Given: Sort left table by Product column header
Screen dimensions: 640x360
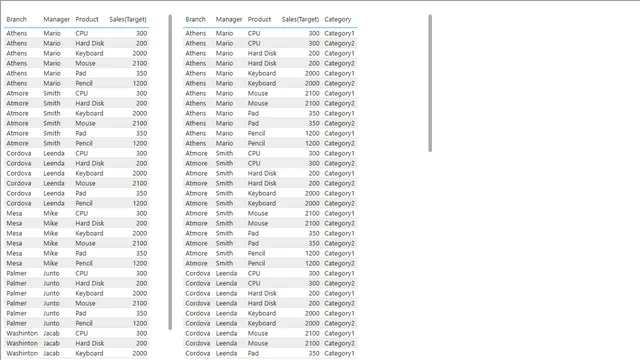Looking at the screenshot, I should pyautogui.click(x=87, y=19).
